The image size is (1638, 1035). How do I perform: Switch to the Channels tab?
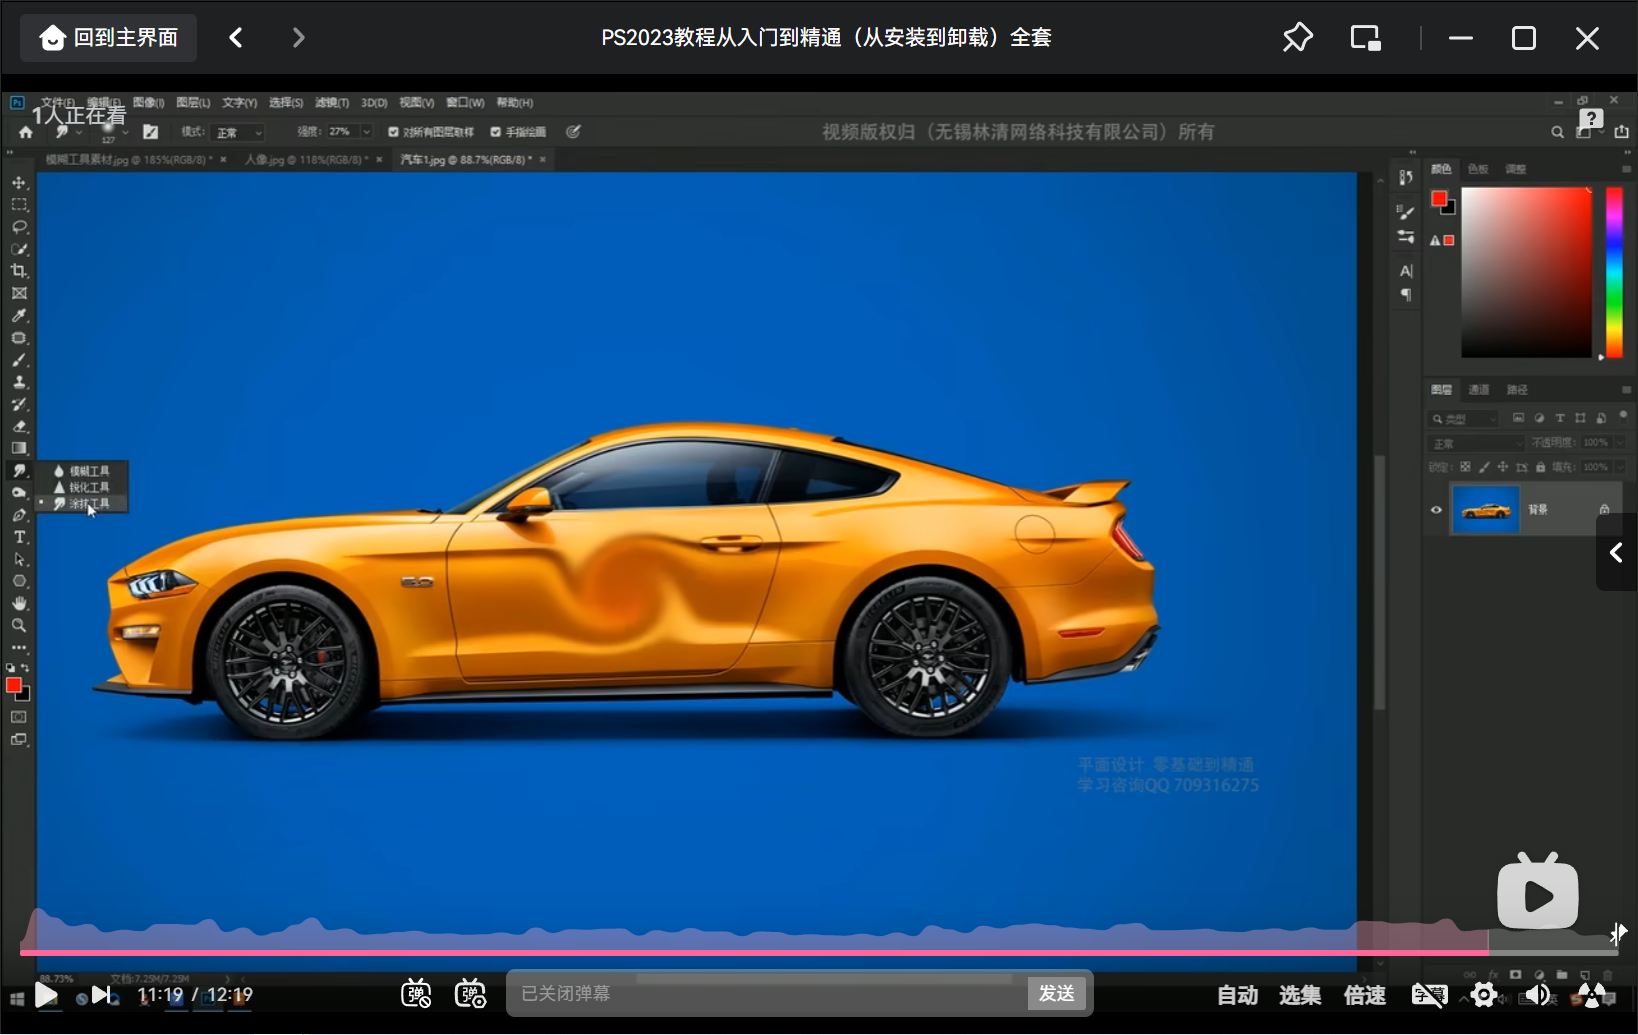click(x=1479, y=390)
